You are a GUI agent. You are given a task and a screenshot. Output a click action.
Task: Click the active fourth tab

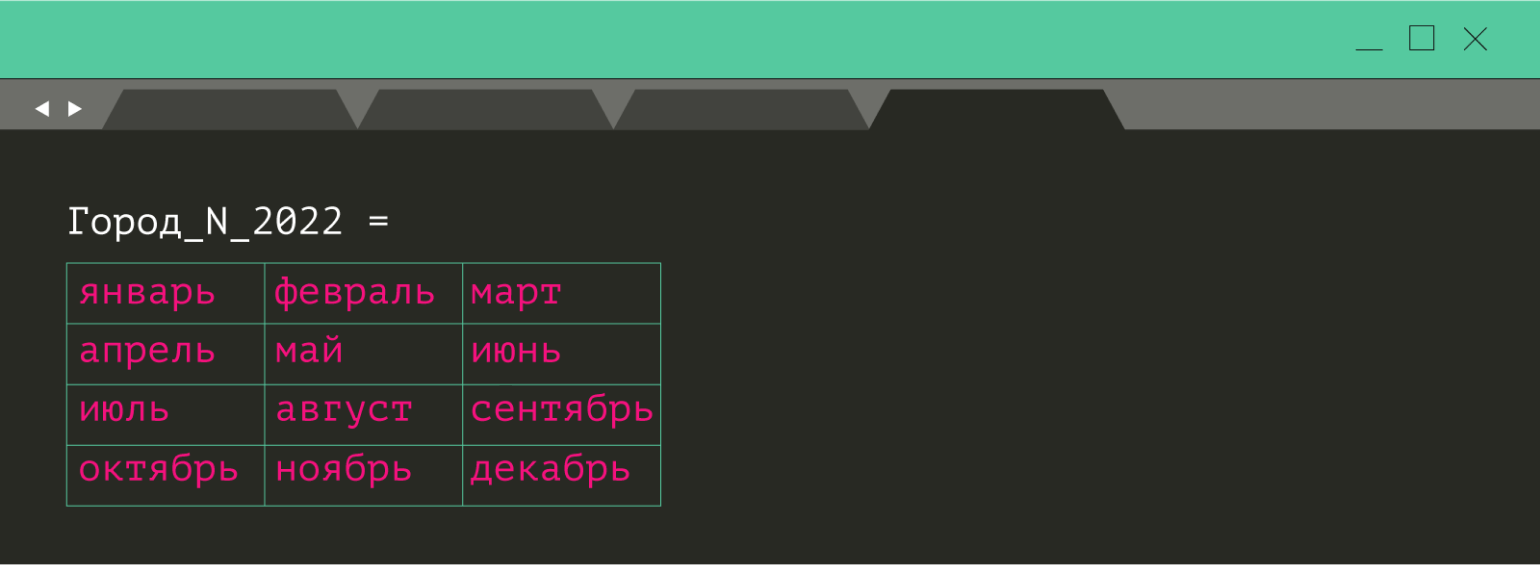point(997,110)
